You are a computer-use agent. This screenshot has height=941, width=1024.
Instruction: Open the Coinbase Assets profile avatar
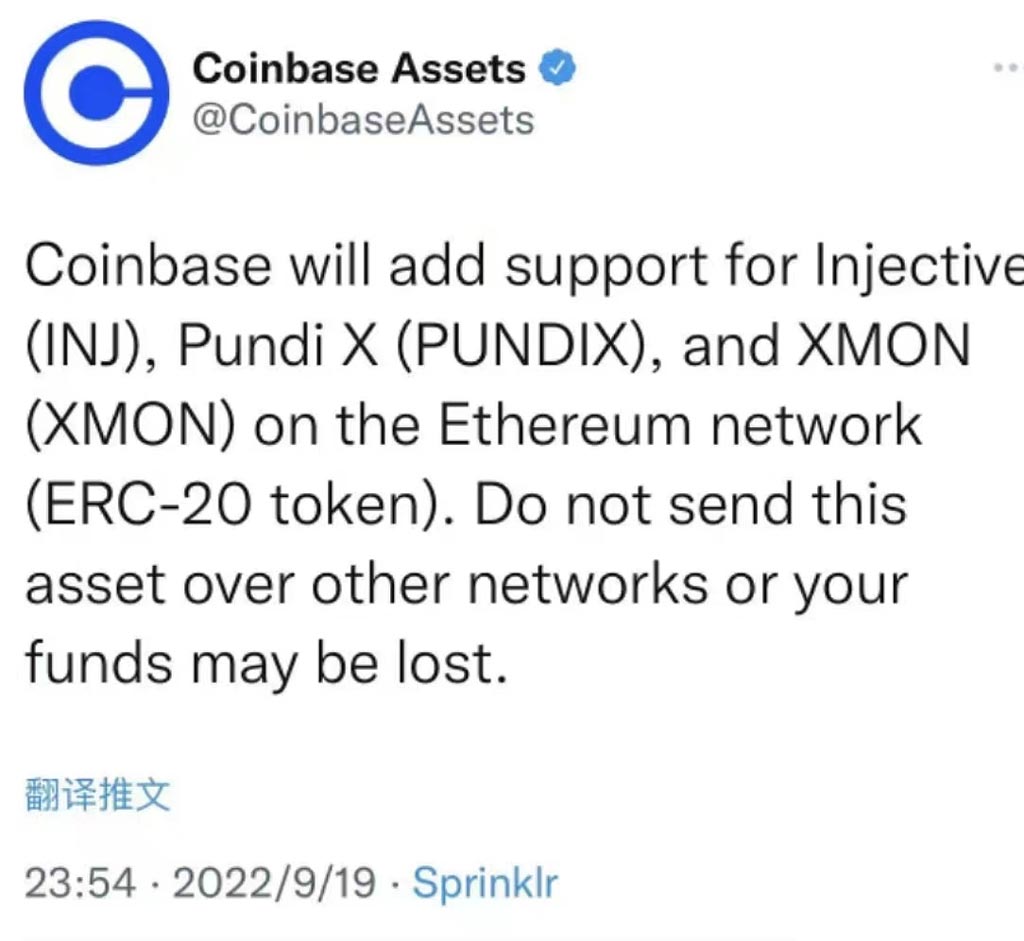97,93
